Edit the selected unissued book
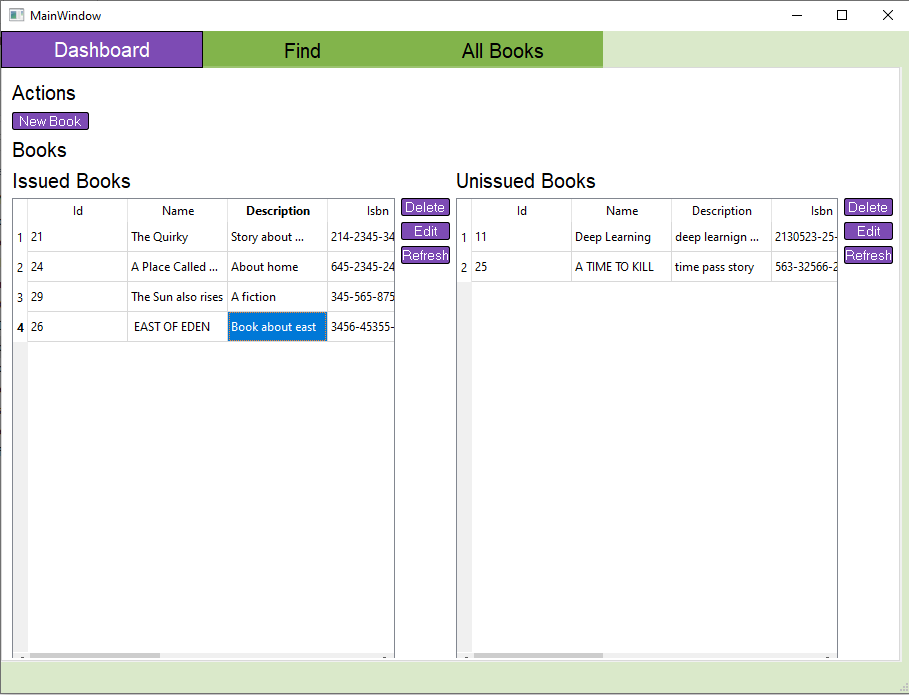 click(x=867, y=231)
